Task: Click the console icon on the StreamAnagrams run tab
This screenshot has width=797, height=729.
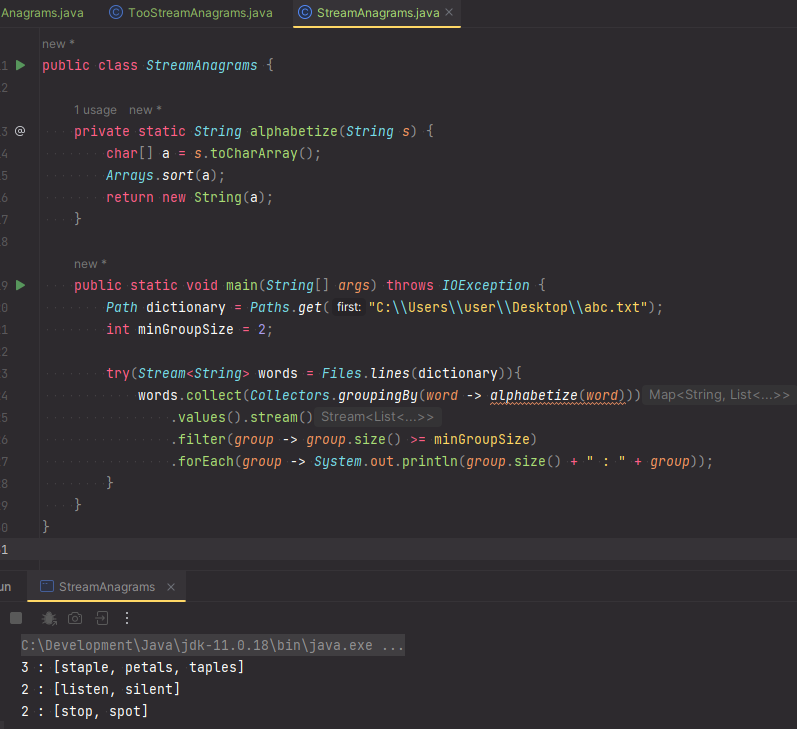Action: [x=47, y=586]
